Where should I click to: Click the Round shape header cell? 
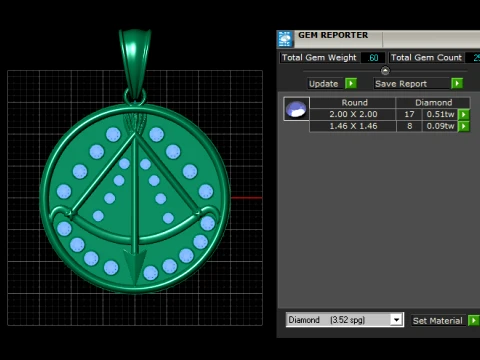click(x=354, y=102)
